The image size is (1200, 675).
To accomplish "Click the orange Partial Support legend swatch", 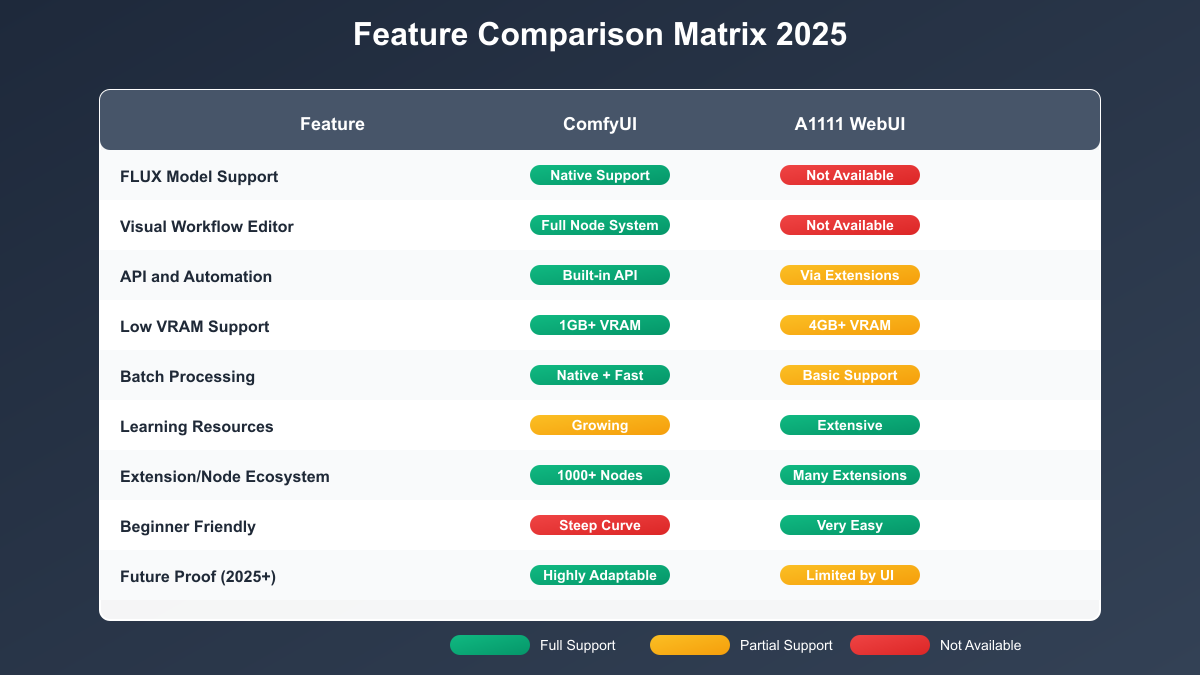I will 689,645.
